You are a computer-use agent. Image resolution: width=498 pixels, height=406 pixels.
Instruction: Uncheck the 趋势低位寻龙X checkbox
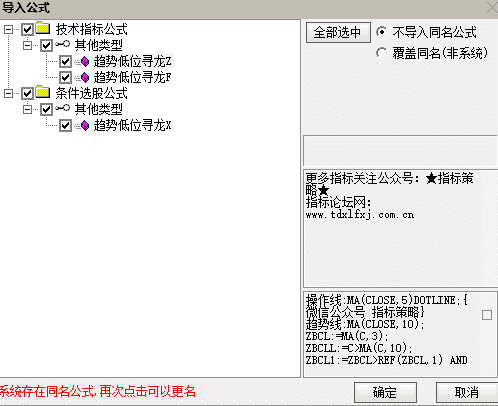click(65, 126)
